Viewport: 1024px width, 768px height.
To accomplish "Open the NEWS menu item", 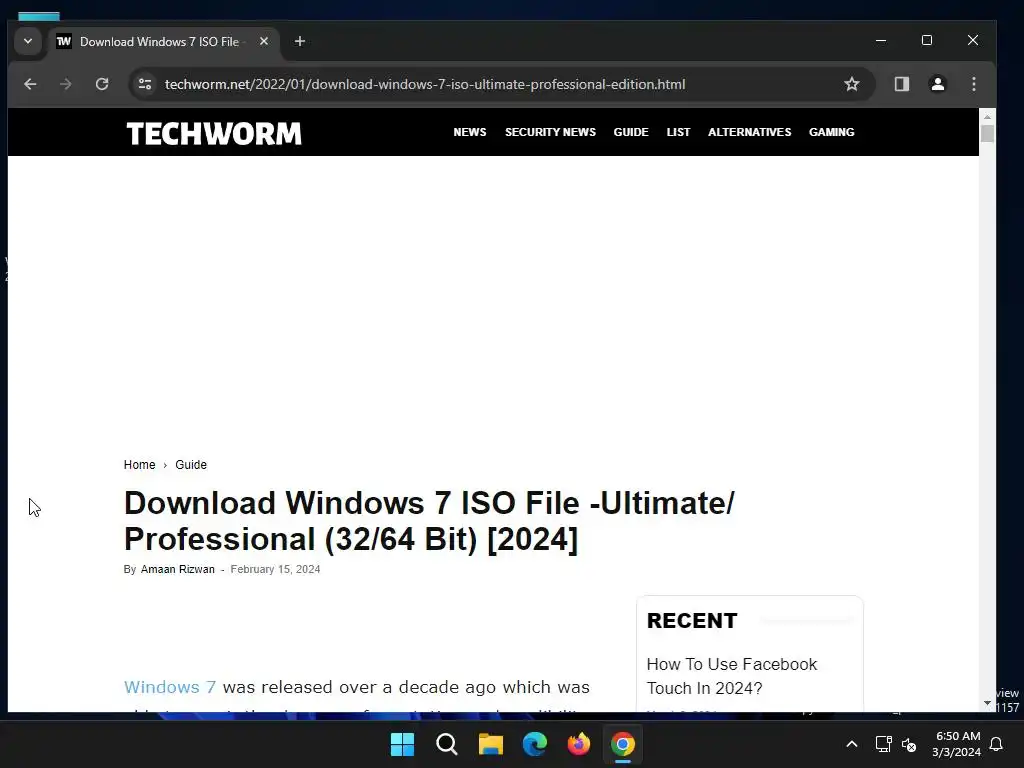I will (470, 132).
